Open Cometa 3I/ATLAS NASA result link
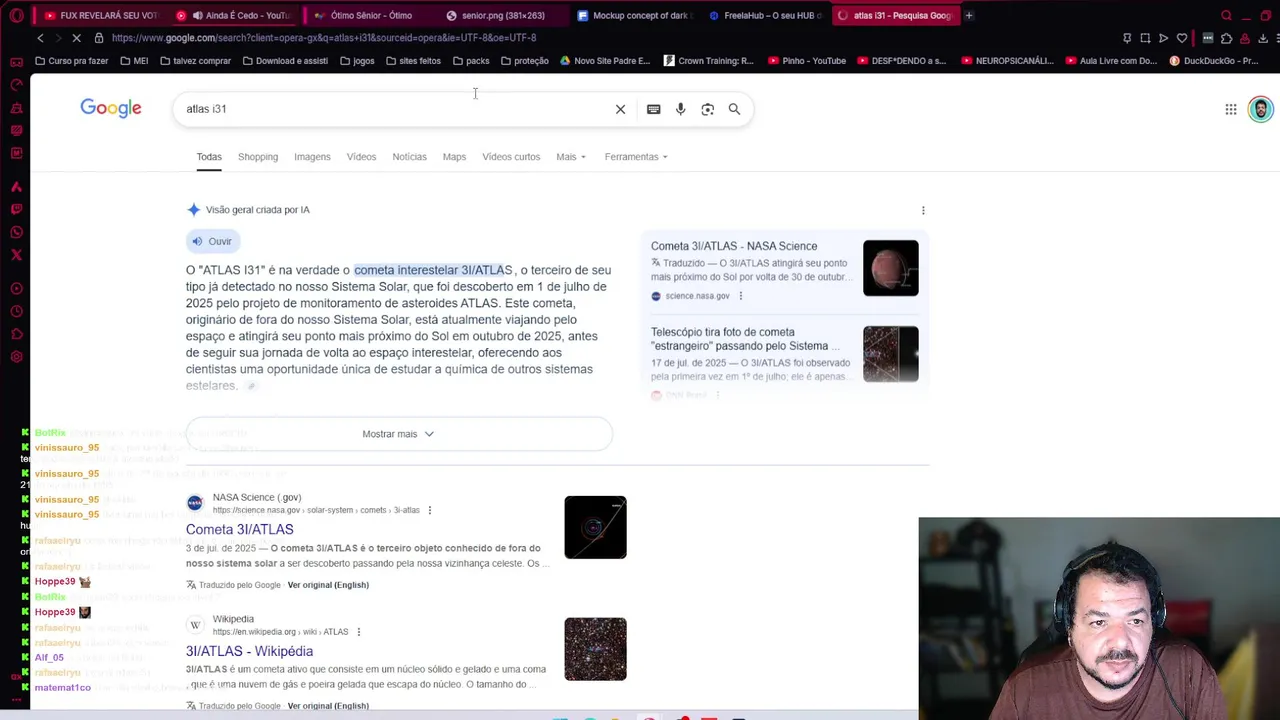 click(x=239, y=529)
